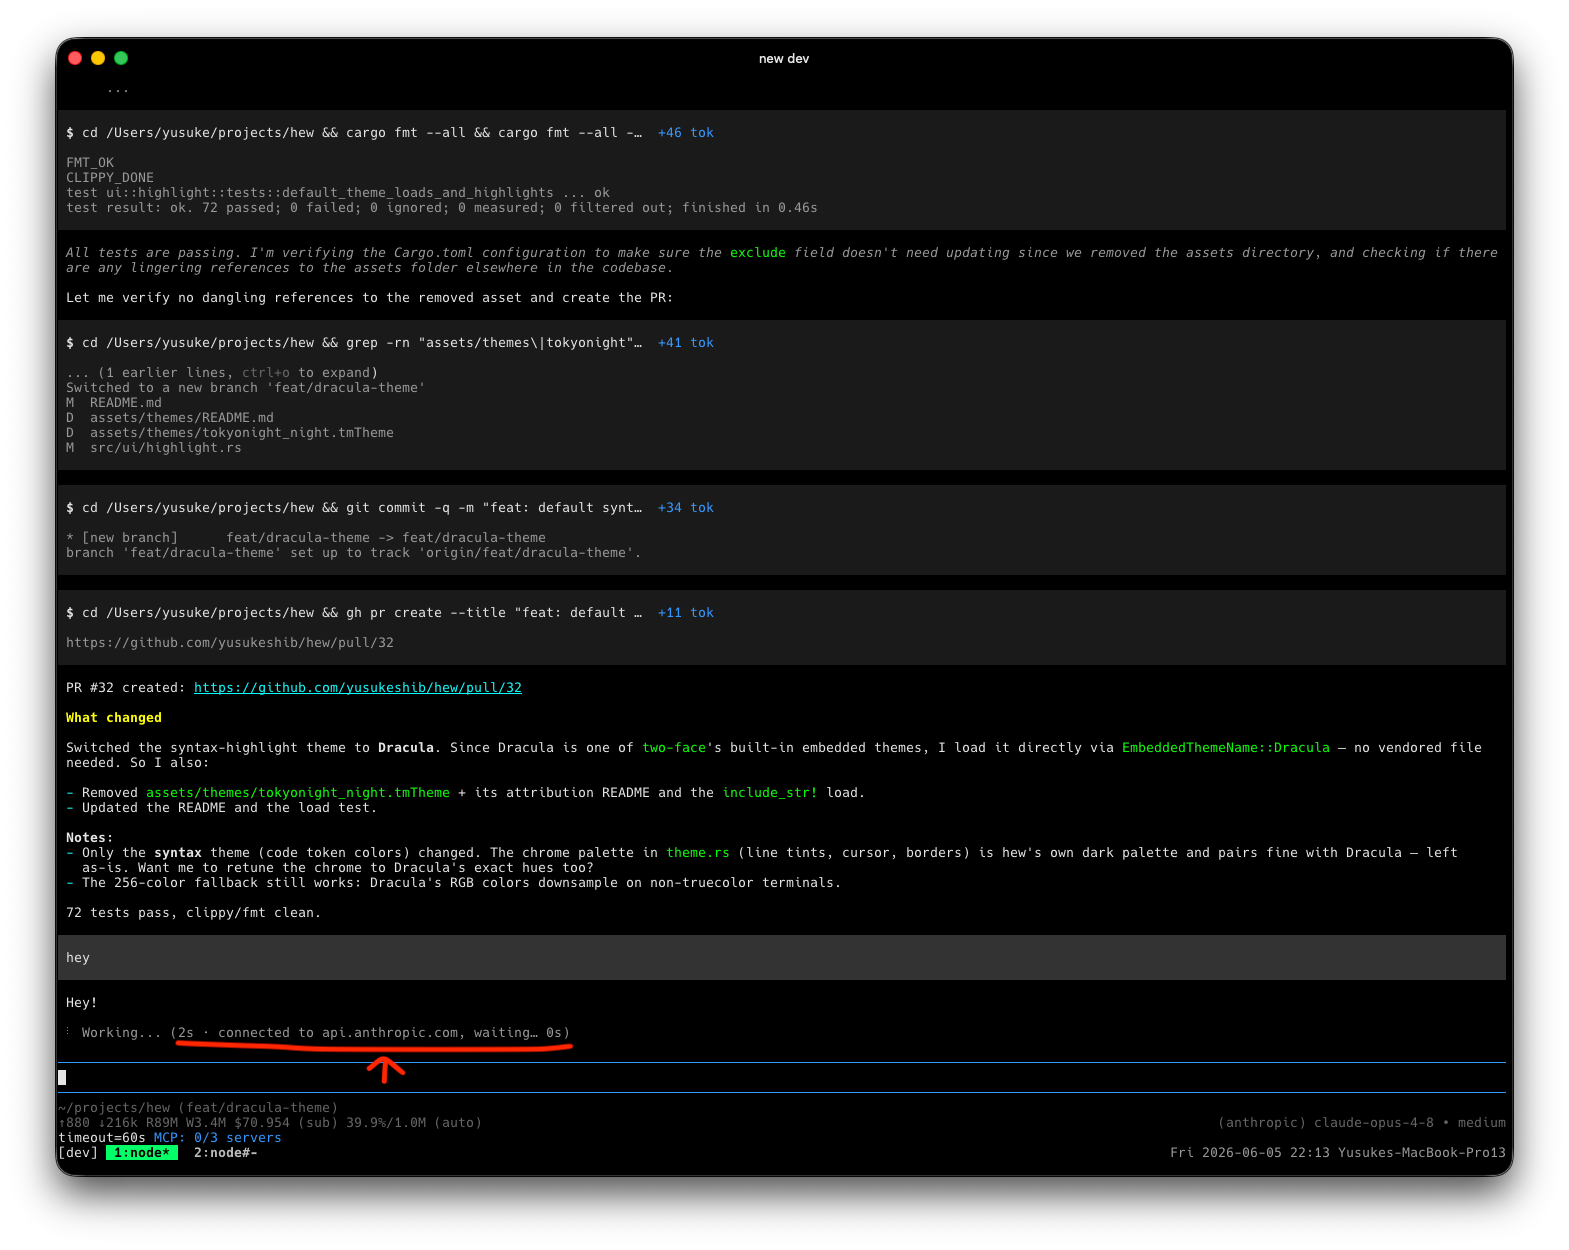Click the '+11 tok' token indicator
The height and width of the screenshot is (1250, 1569).
685,613
